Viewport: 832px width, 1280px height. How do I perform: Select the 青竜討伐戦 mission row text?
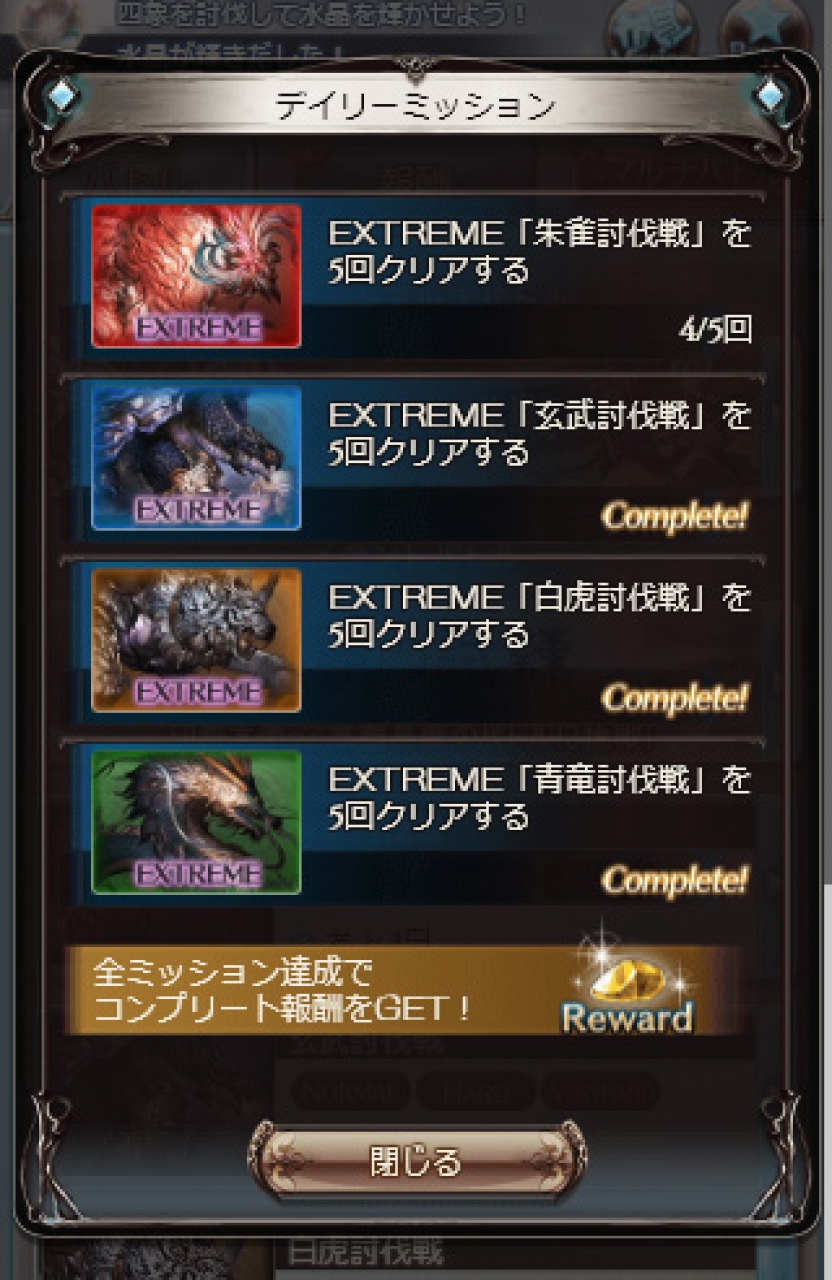tap(539, 797)
